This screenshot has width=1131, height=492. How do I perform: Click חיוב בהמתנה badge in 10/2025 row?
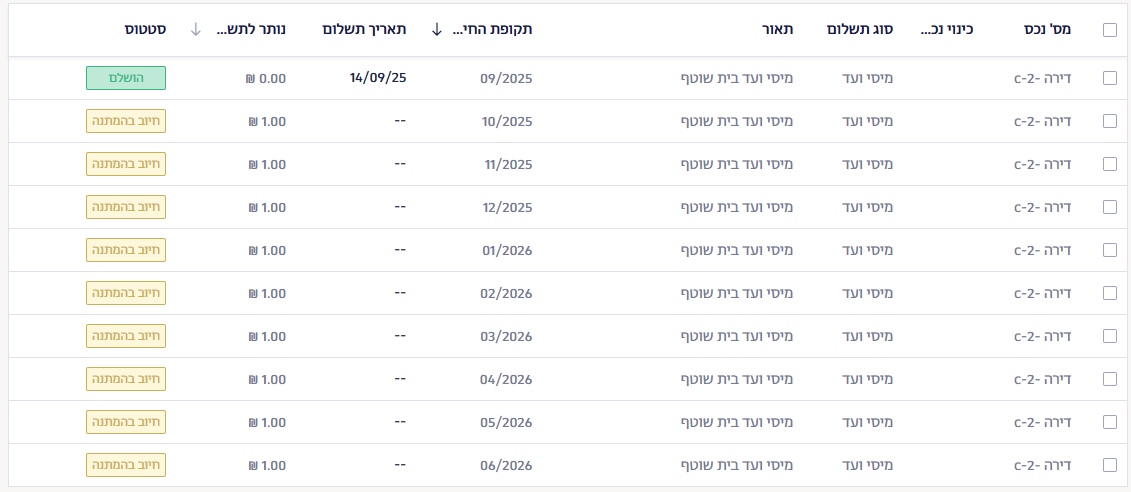[126, 121]
